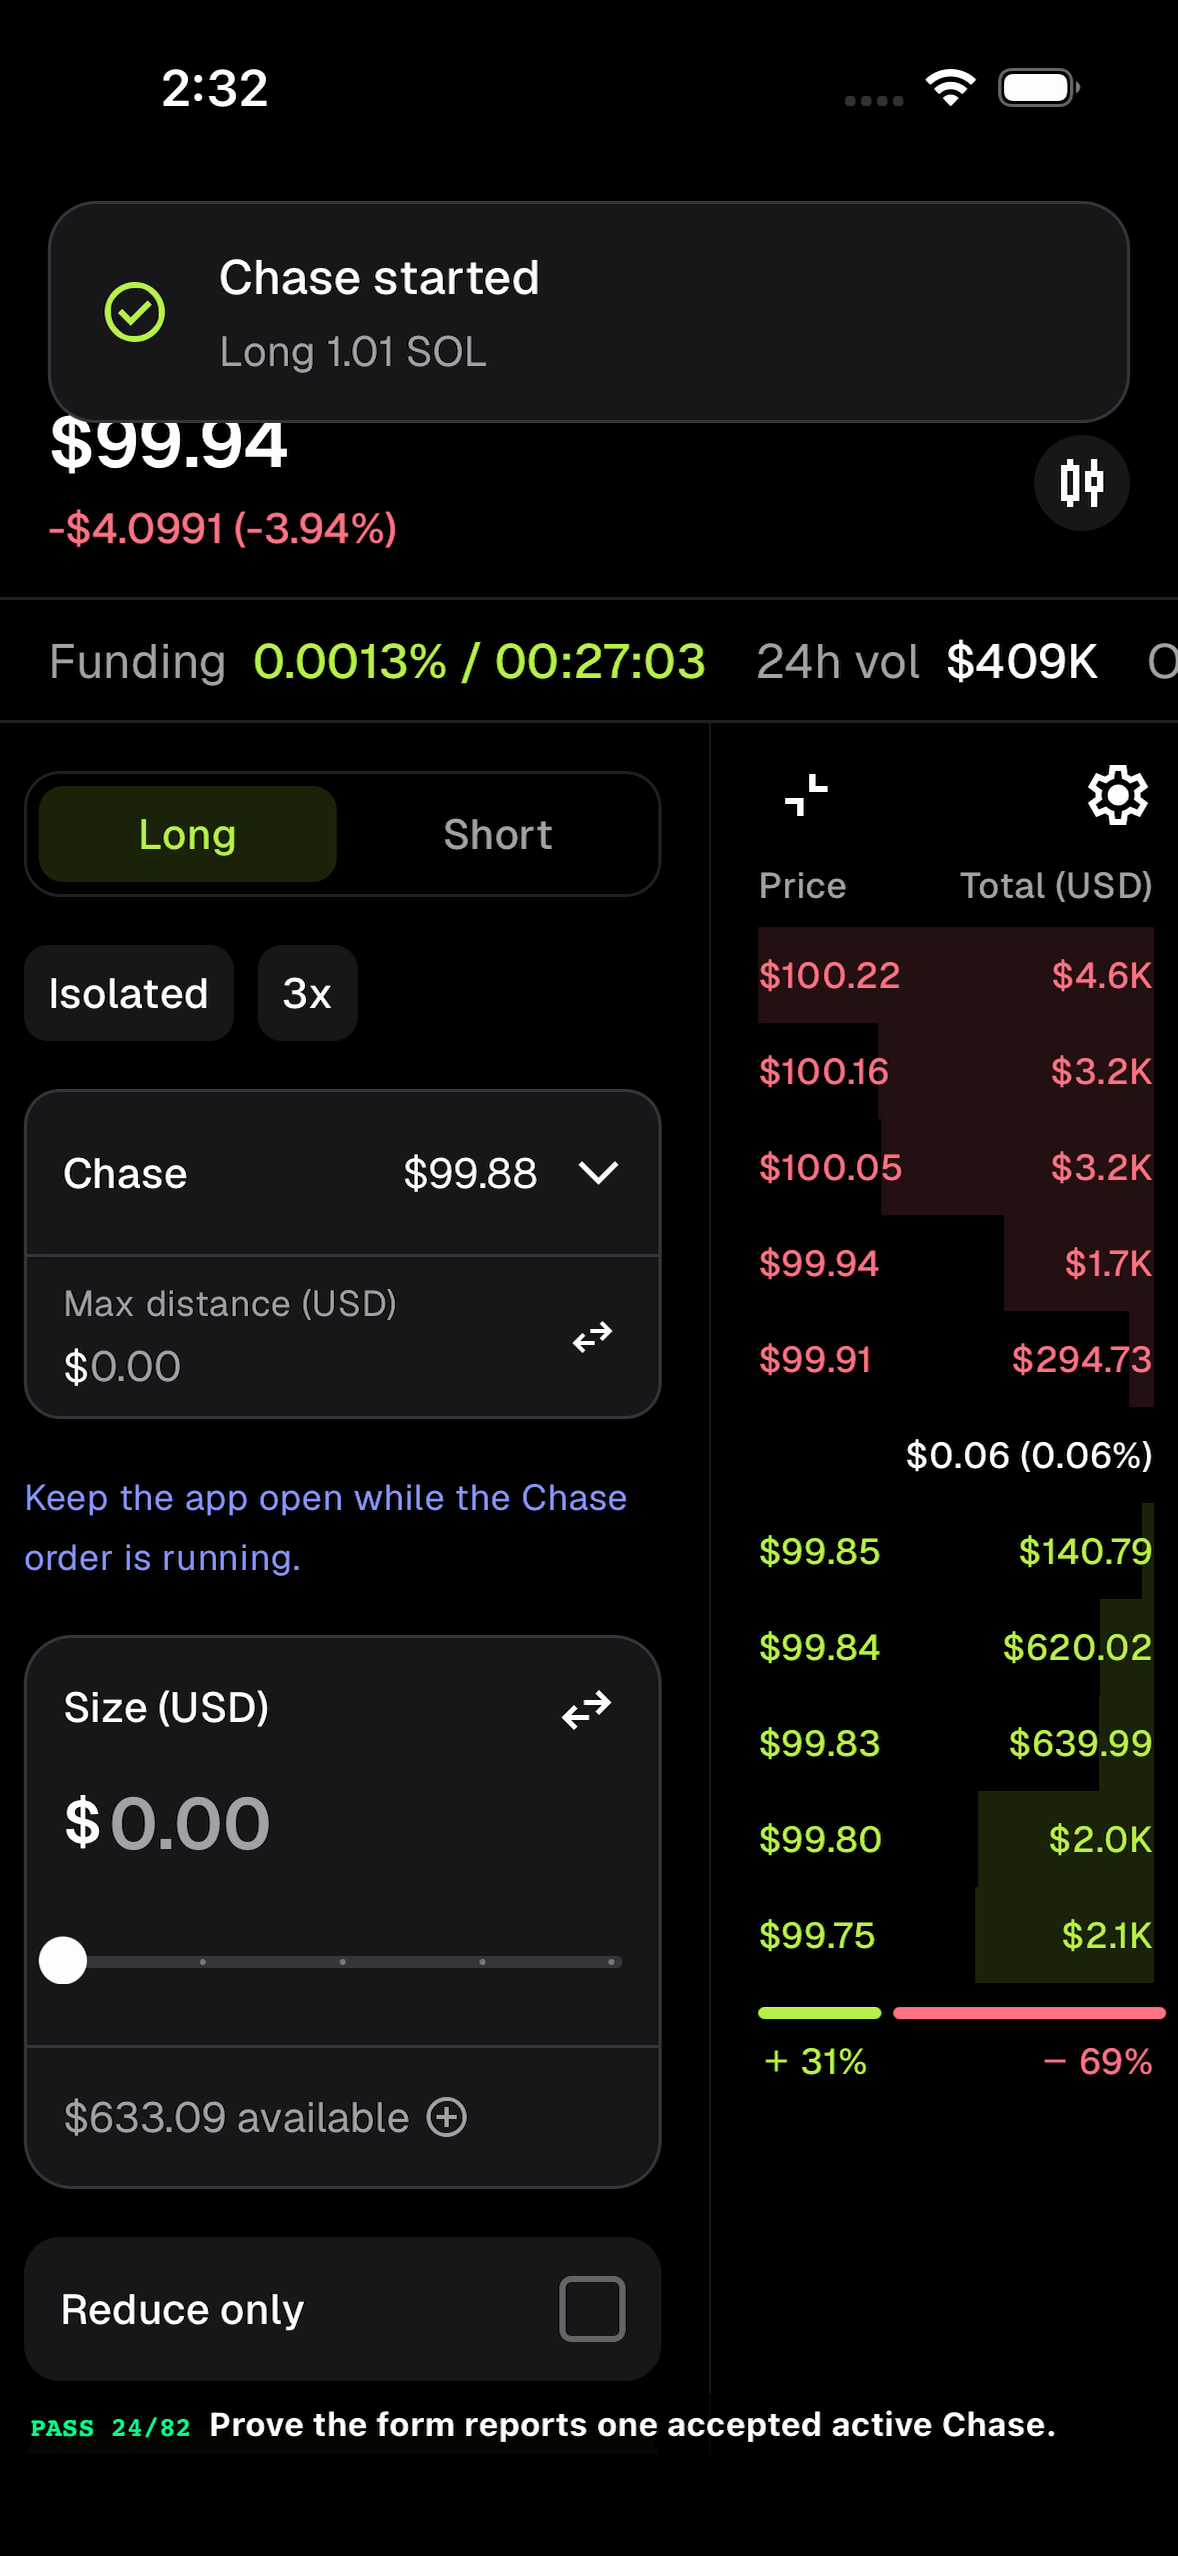Open the 3x leverage selector
The width and height of the screenshot is (1178, 2556).
click(307, 993)
